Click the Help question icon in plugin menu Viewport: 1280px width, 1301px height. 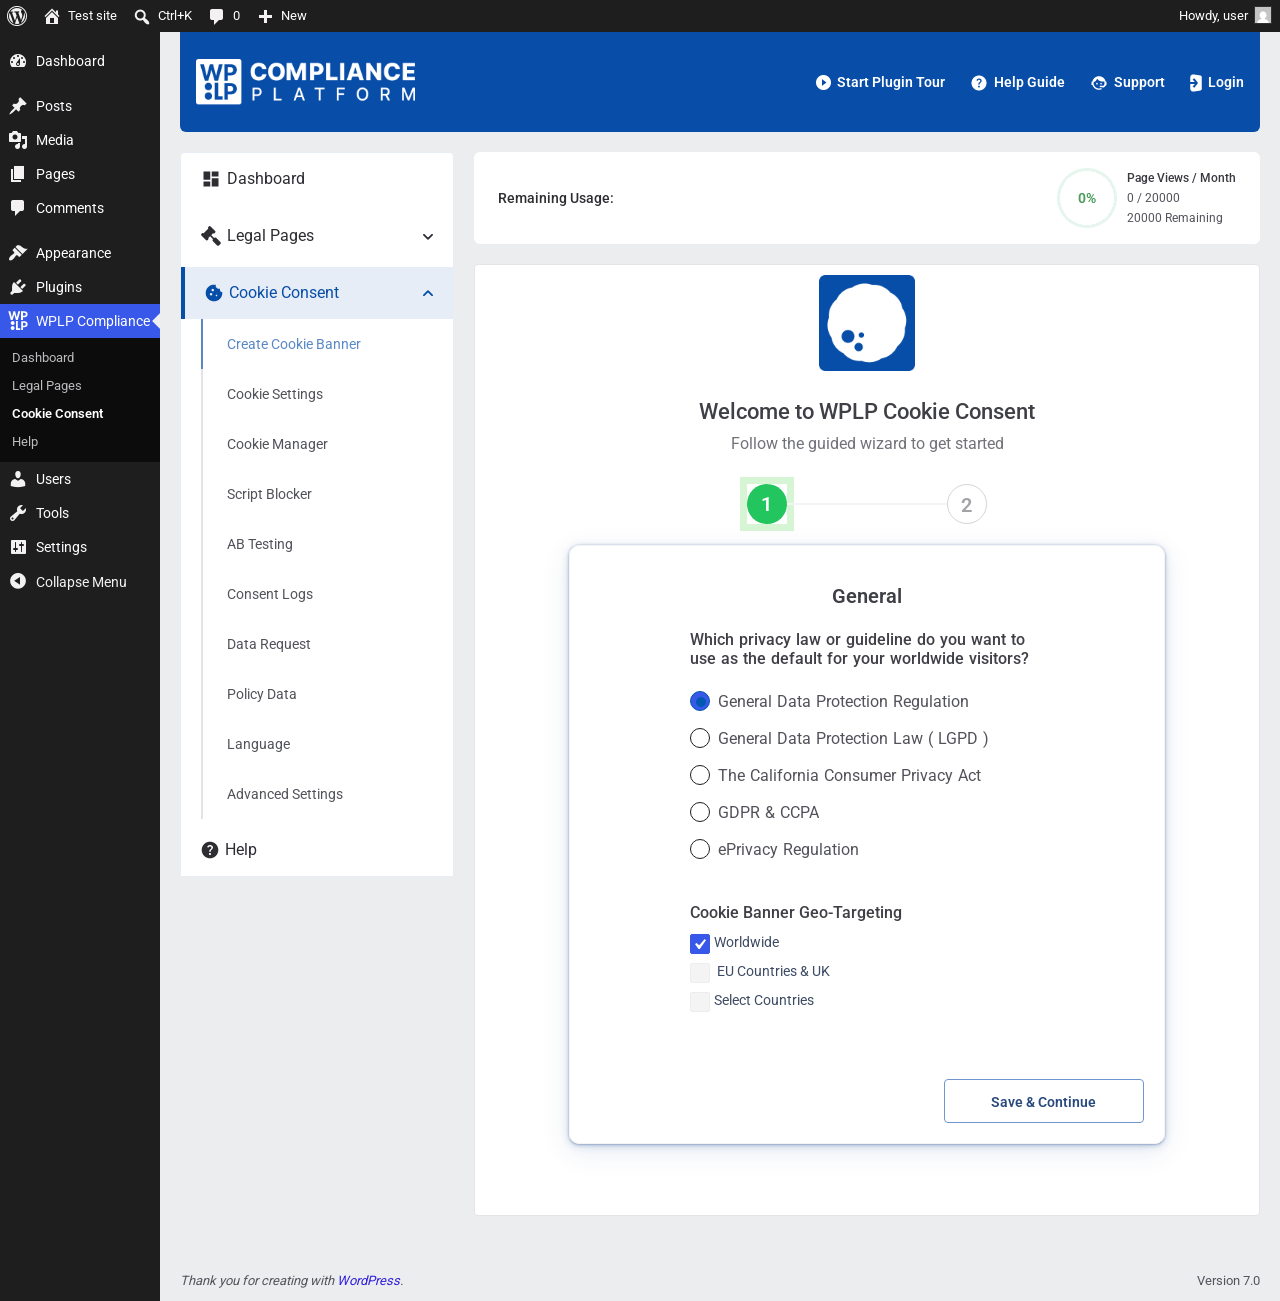(210, 850)
